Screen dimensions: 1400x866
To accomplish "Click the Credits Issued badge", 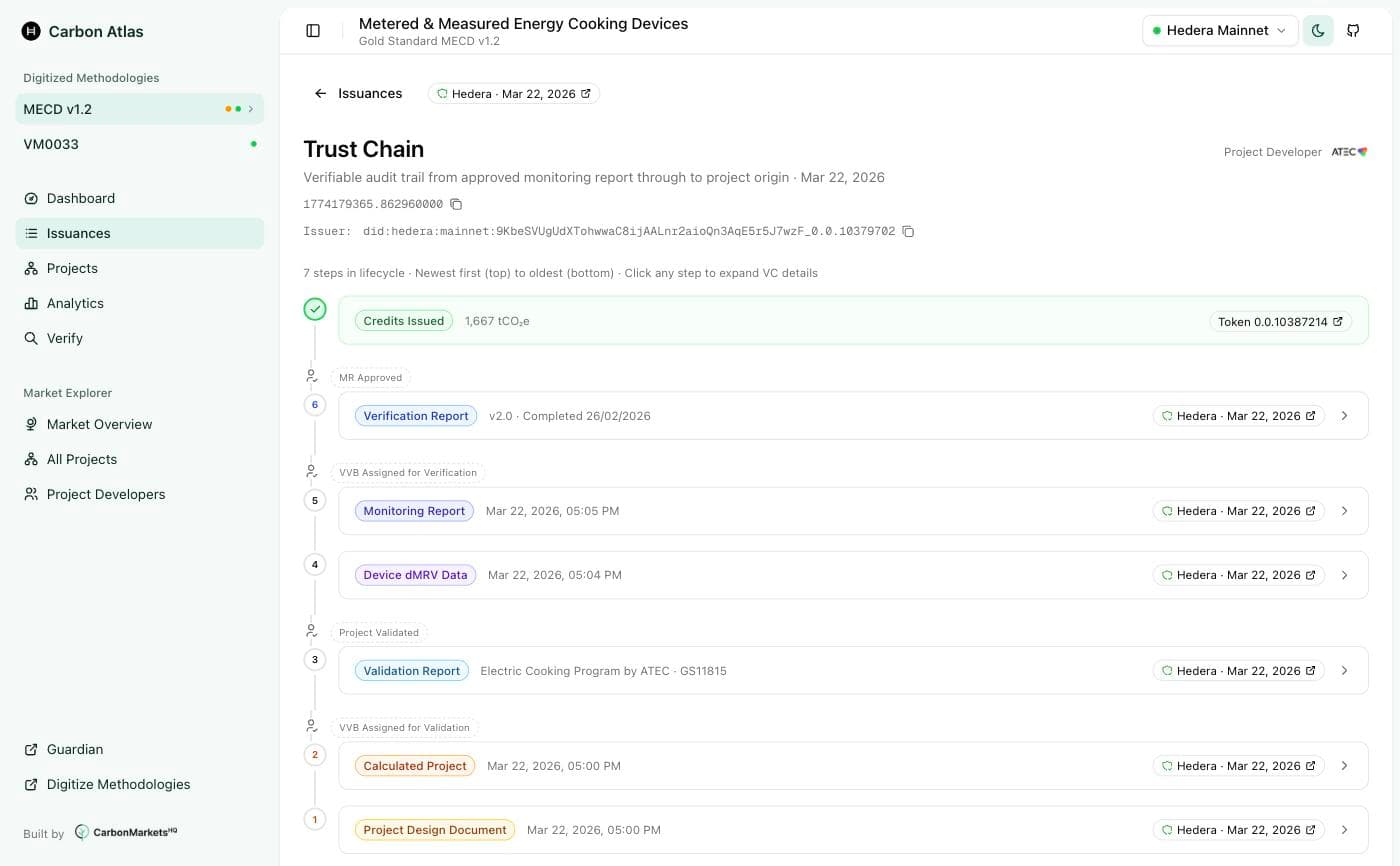I will pos(404,321).
